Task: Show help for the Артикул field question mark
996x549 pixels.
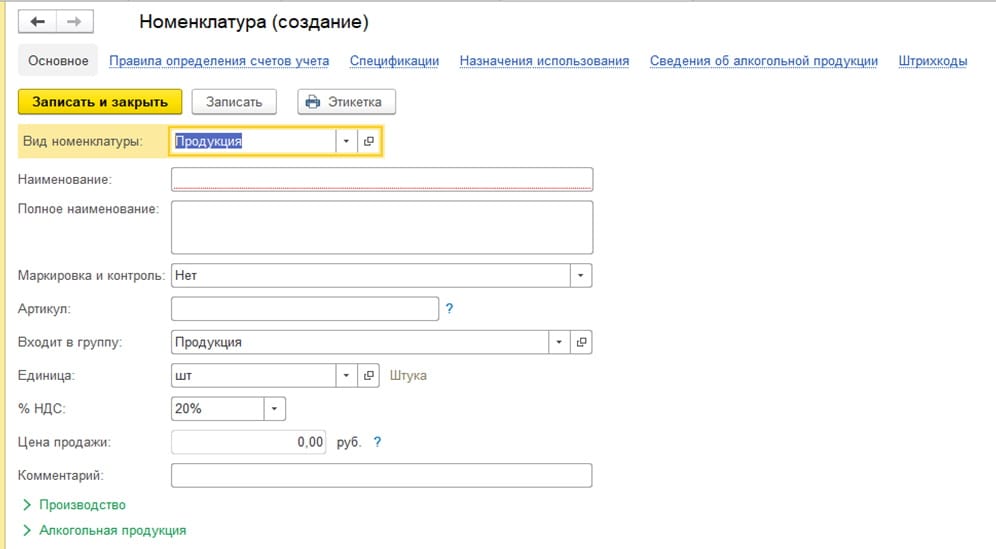Action: point(449,309)
